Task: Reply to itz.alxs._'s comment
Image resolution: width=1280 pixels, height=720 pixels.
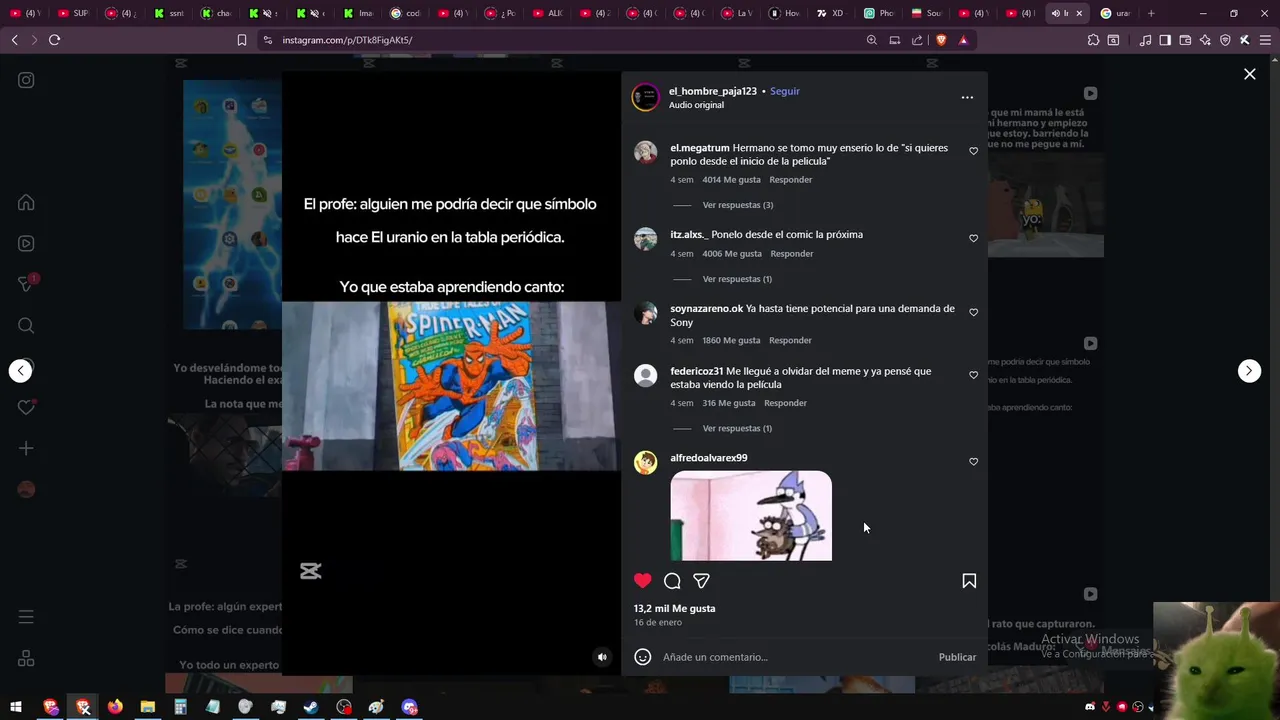Action: [792, 254]
